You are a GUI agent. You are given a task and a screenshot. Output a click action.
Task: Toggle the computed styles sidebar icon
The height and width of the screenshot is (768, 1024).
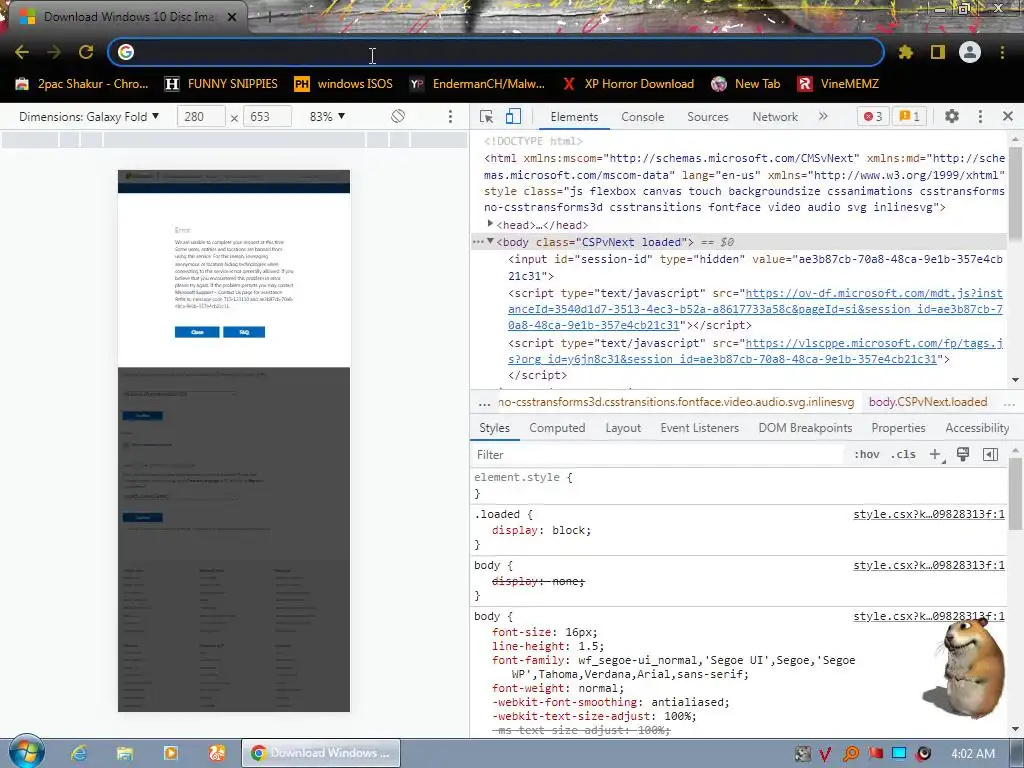tap(990, 455)
